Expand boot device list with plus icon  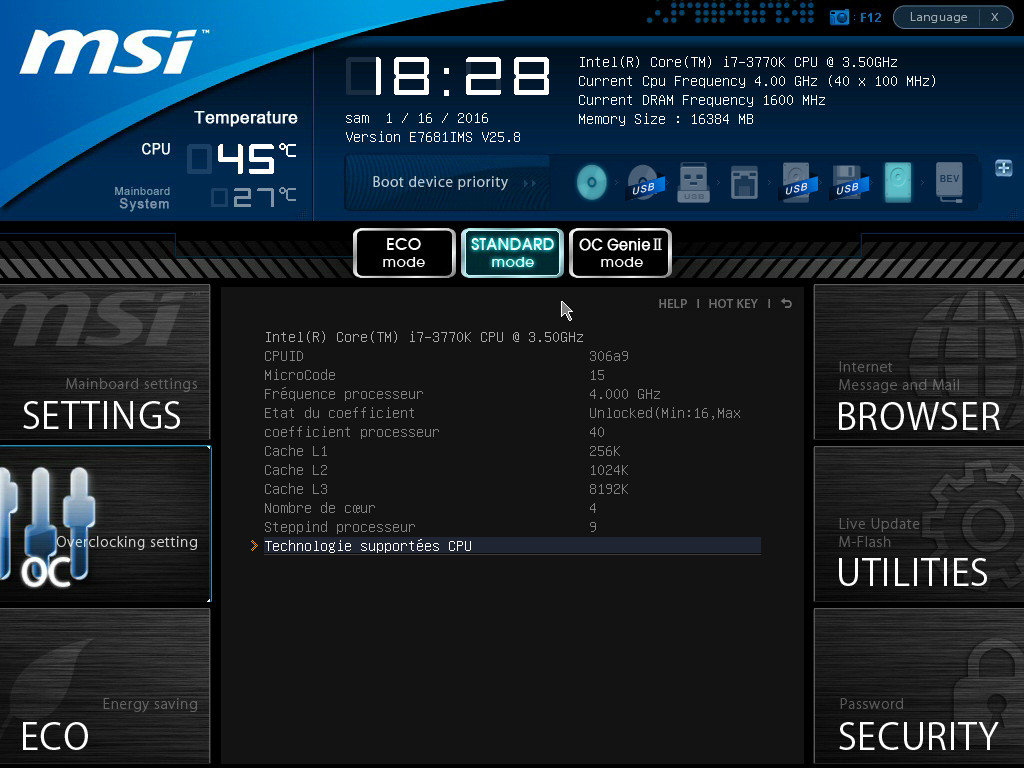pyautogui.click(x=1004, y=168)
